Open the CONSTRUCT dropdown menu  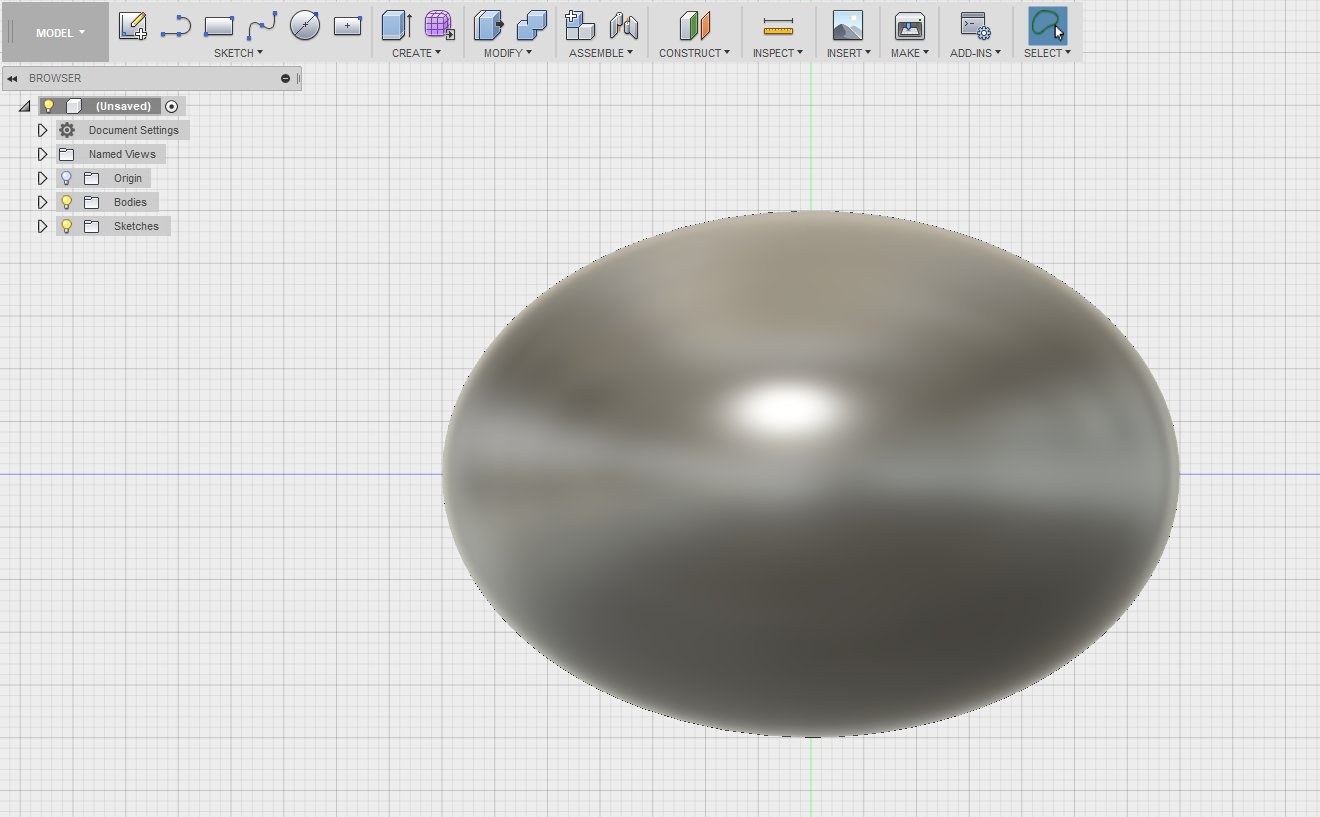coord(694,53)
